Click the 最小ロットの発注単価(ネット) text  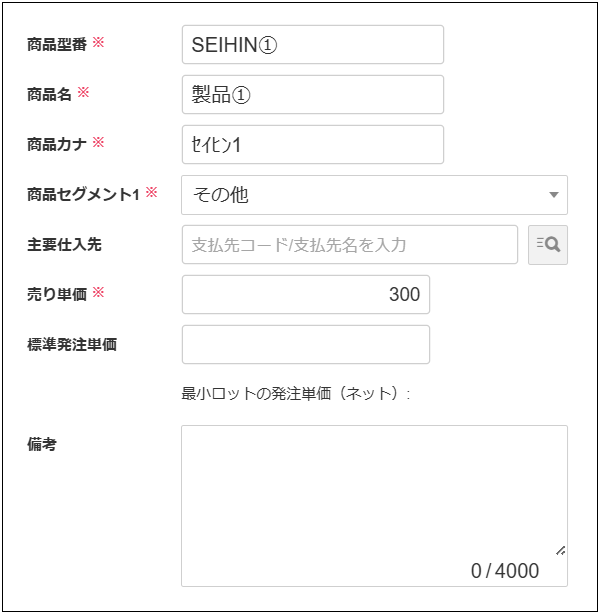click(296, 394)
